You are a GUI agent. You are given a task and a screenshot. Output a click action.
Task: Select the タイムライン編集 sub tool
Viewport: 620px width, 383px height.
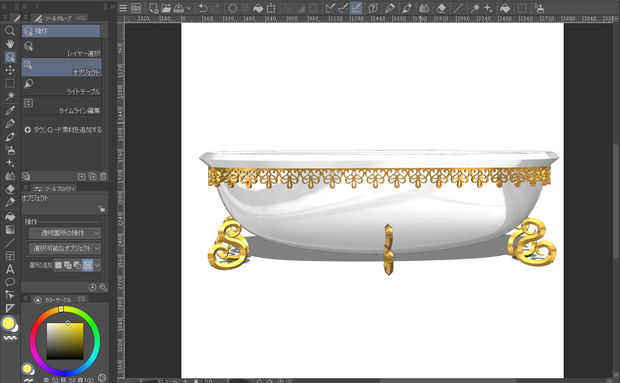click(x=61, y=106)
